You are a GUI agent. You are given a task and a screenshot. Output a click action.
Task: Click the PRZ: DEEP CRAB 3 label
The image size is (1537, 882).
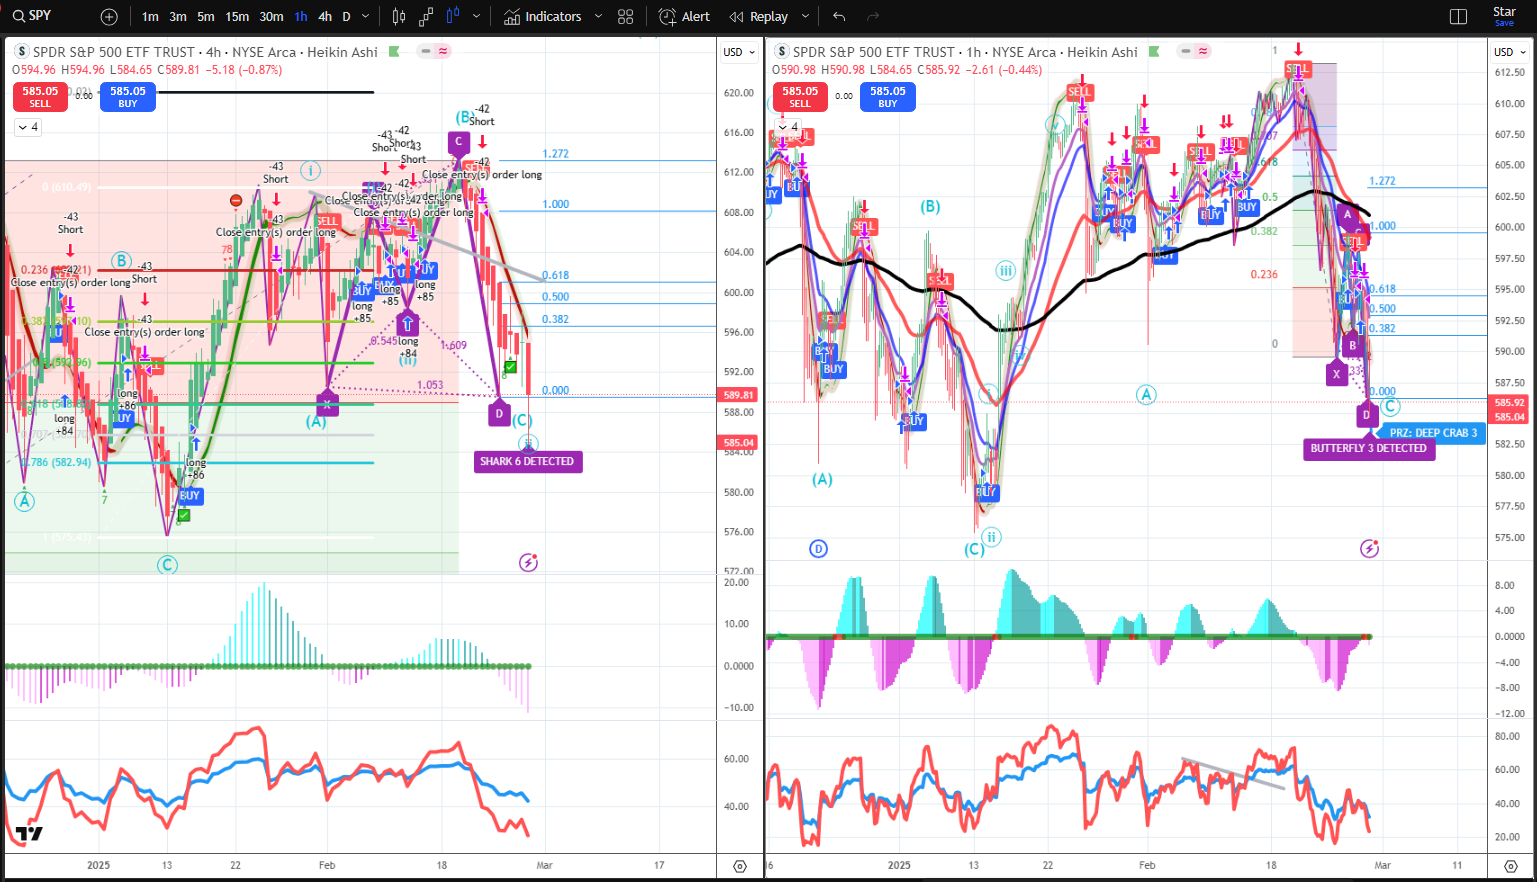pyautogui.click(x=1432, y=433)
